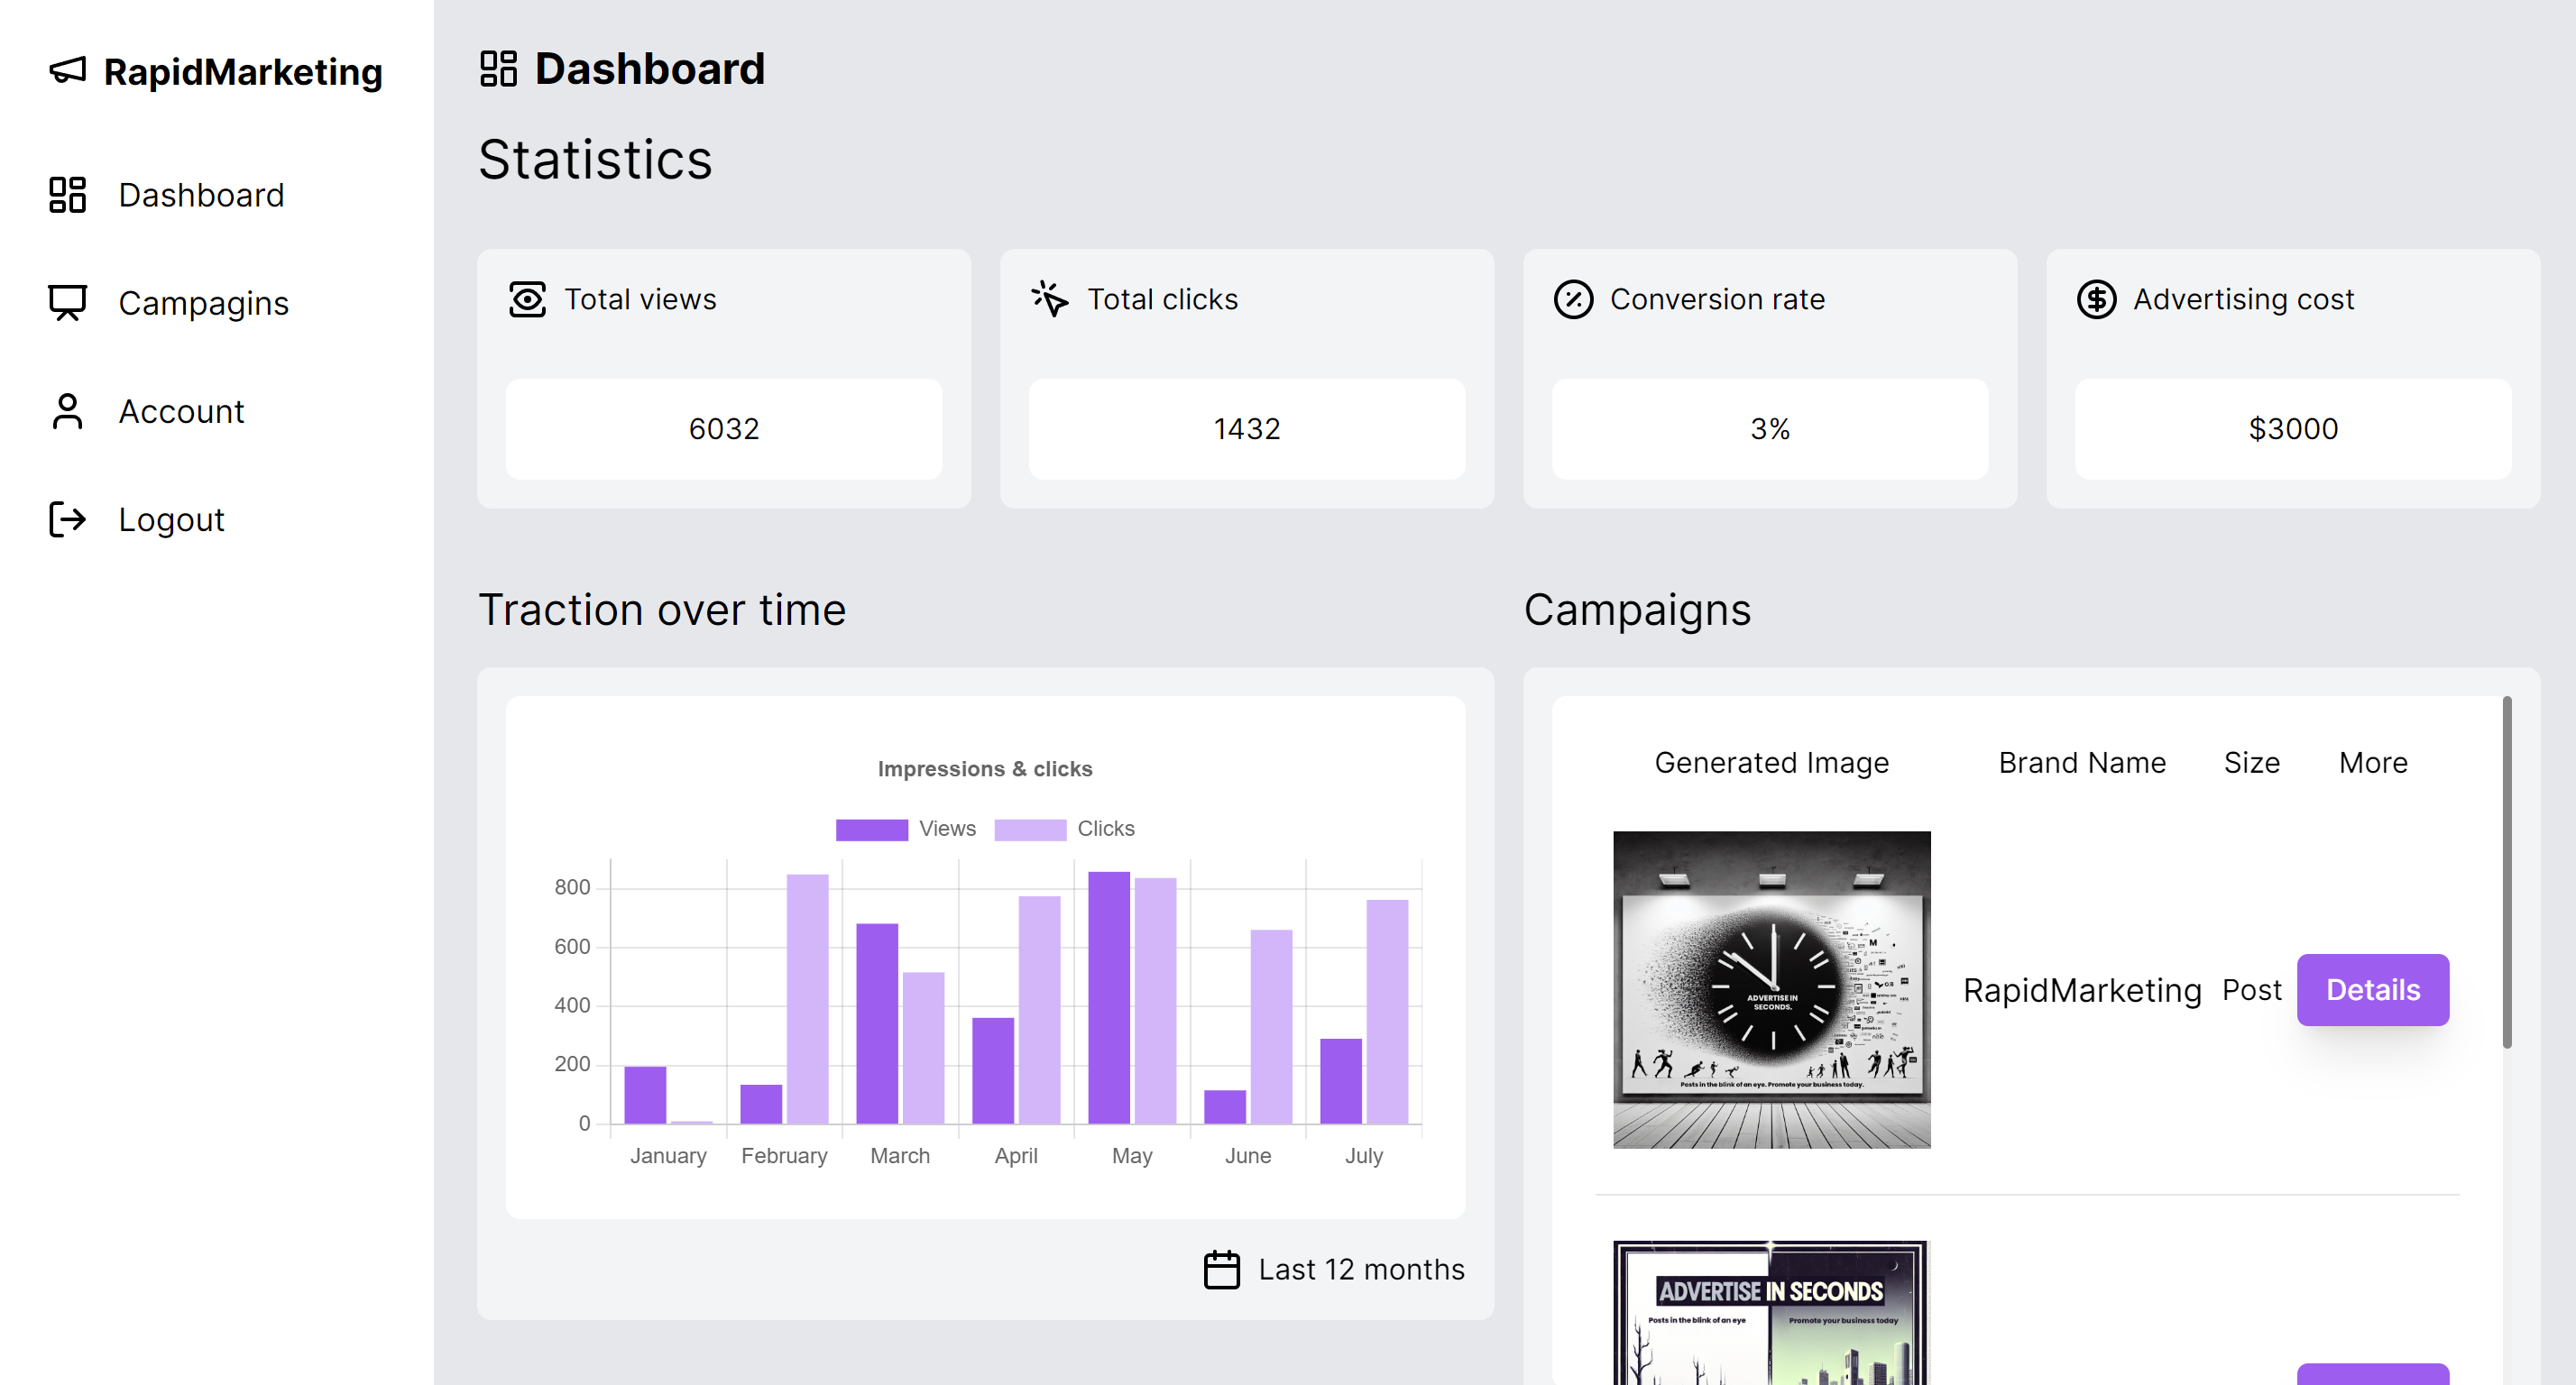Toggle the Clicks legend item in chart
2576x1385 pixels.
click(1105, 828)
